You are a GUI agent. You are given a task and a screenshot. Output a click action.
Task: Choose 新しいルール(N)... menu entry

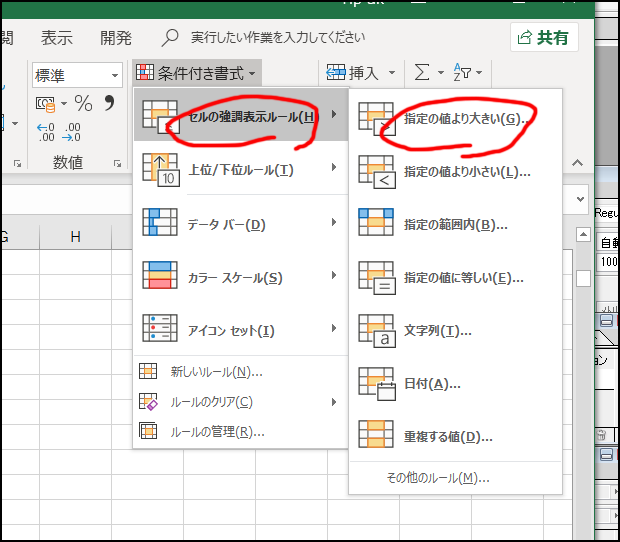pos(240,372)
